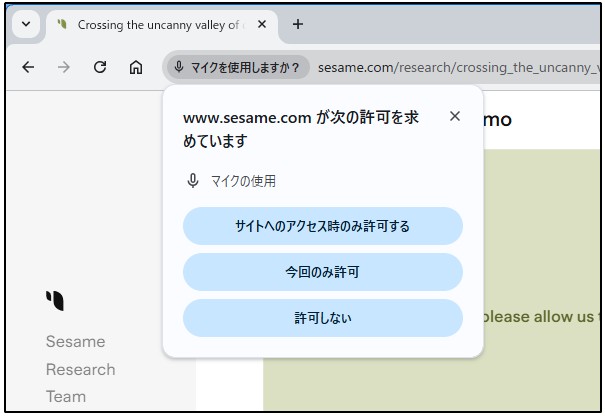Image resolution: width=605 pixels, height=416 pixels.
Task: Deny microphone with 許可しない
Action: (x=322, y=318)
